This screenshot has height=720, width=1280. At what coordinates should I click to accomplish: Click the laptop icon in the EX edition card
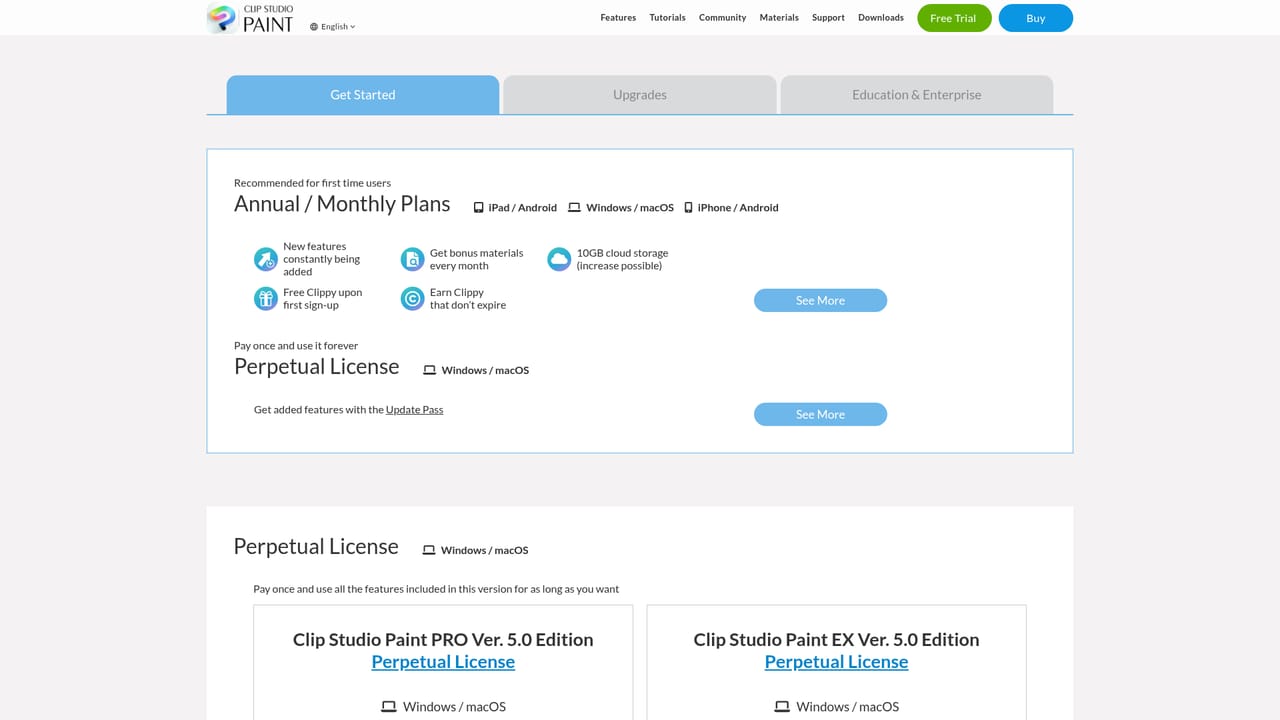782,707
